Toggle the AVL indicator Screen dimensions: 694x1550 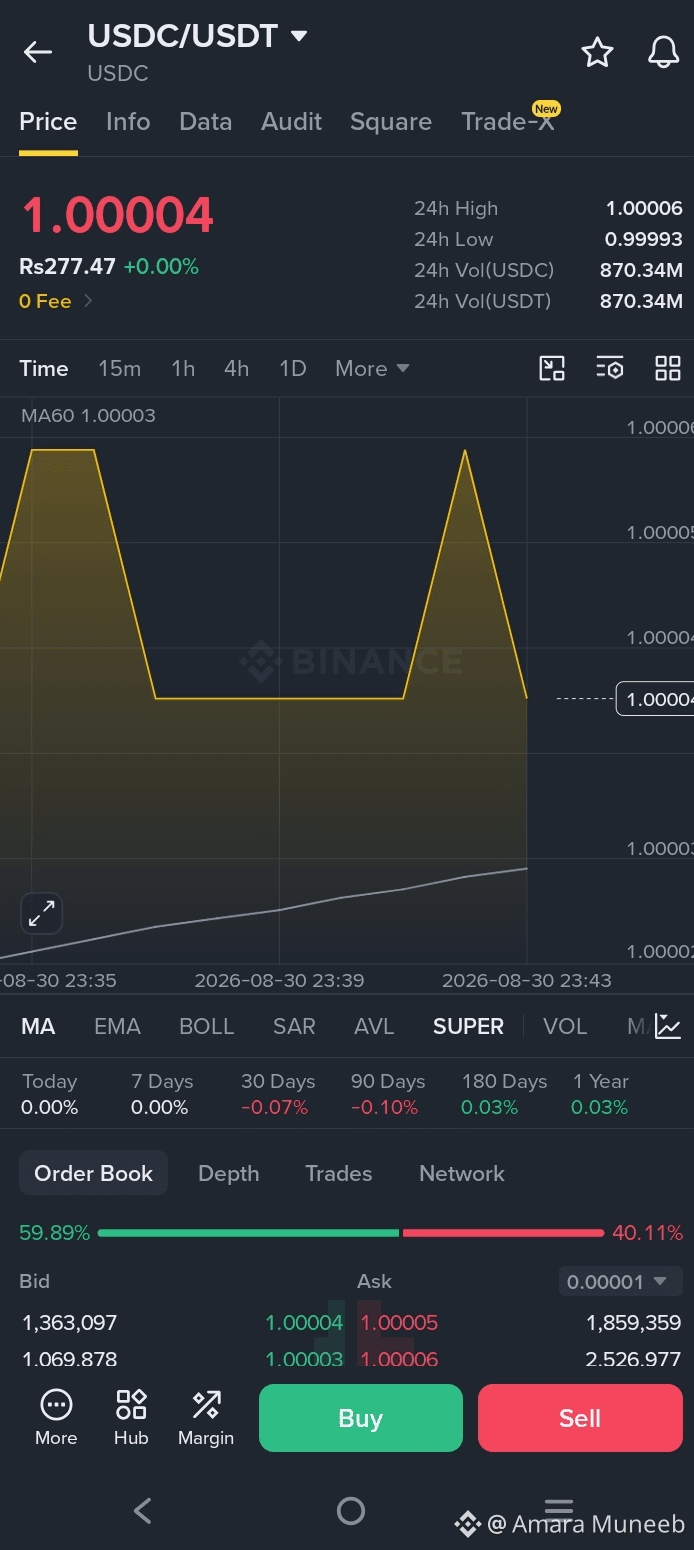pos(374,1026)
